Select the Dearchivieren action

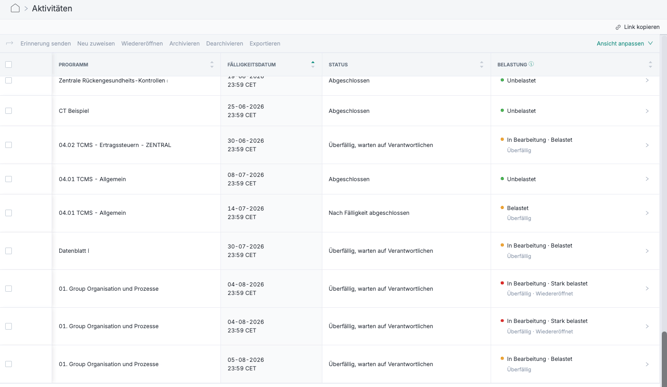pos(225,43)
